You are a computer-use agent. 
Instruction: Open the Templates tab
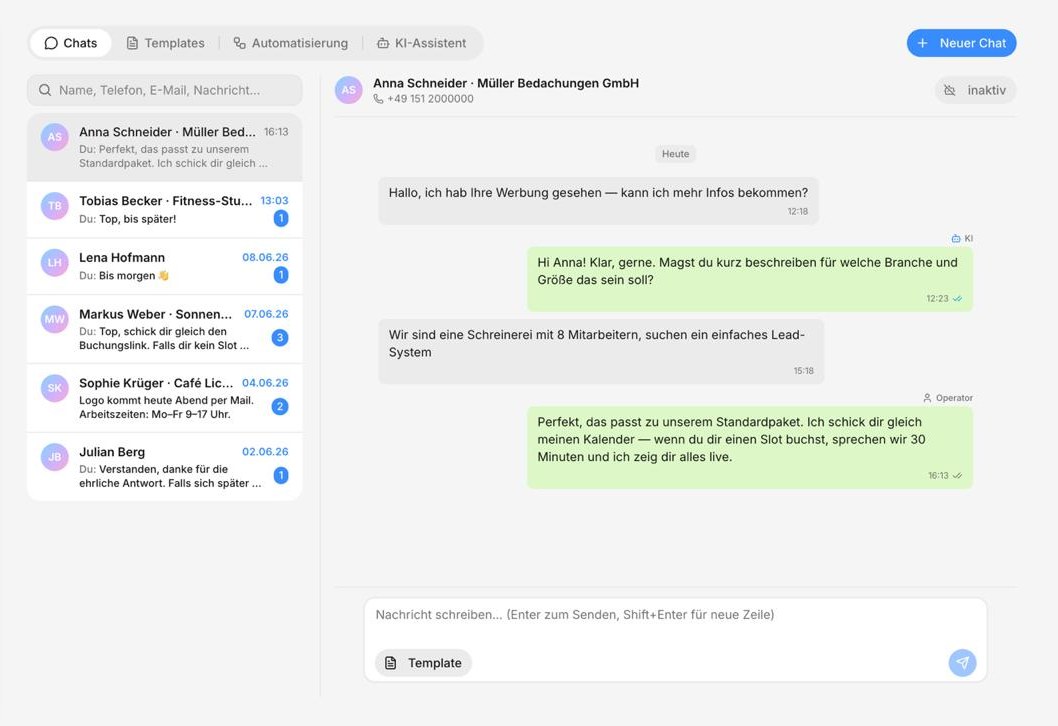tap(165, 43)
